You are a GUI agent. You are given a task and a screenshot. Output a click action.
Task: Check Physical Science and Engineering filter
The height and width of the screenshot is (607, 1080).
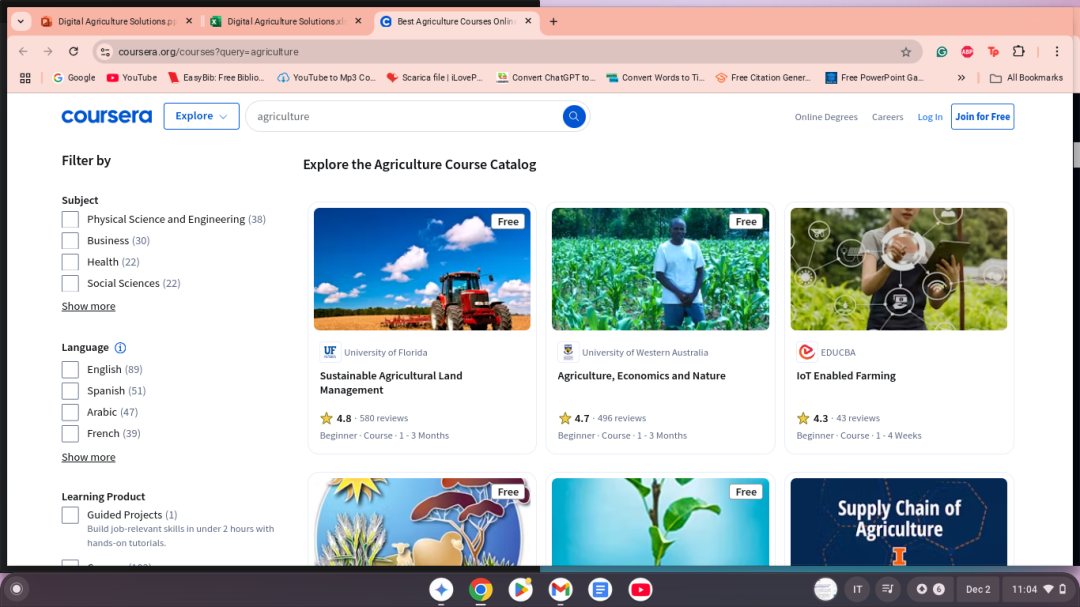pos(70,219)
